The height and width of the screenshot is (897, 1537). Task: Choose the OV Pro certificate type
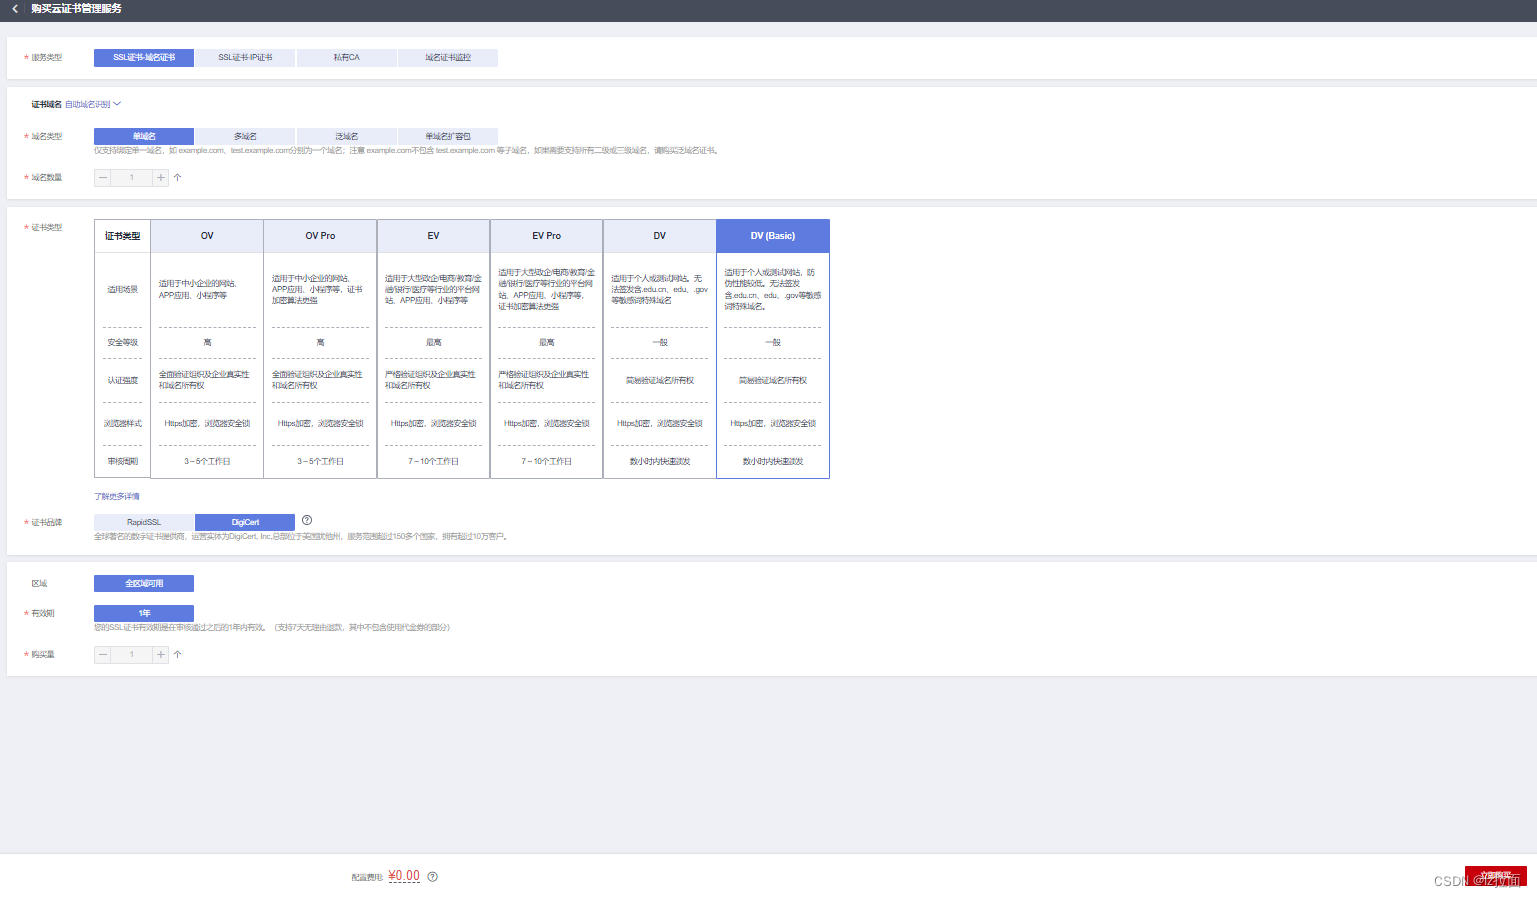(320, 236)
